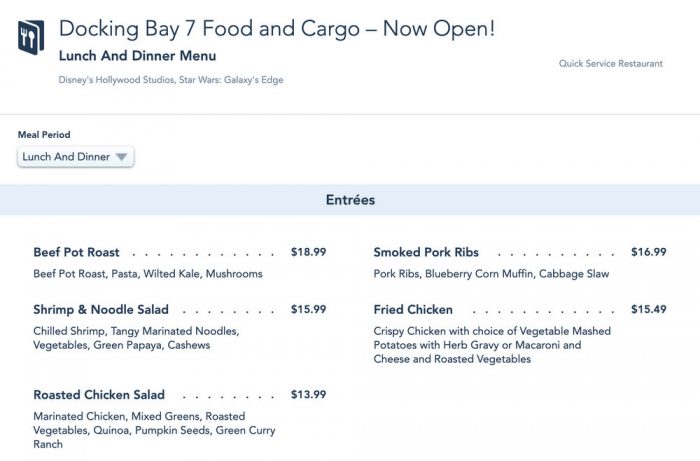Click the restaurant fork-and-knife menu icon
This screenshot has width=700, height=461.
pos(30,37)
